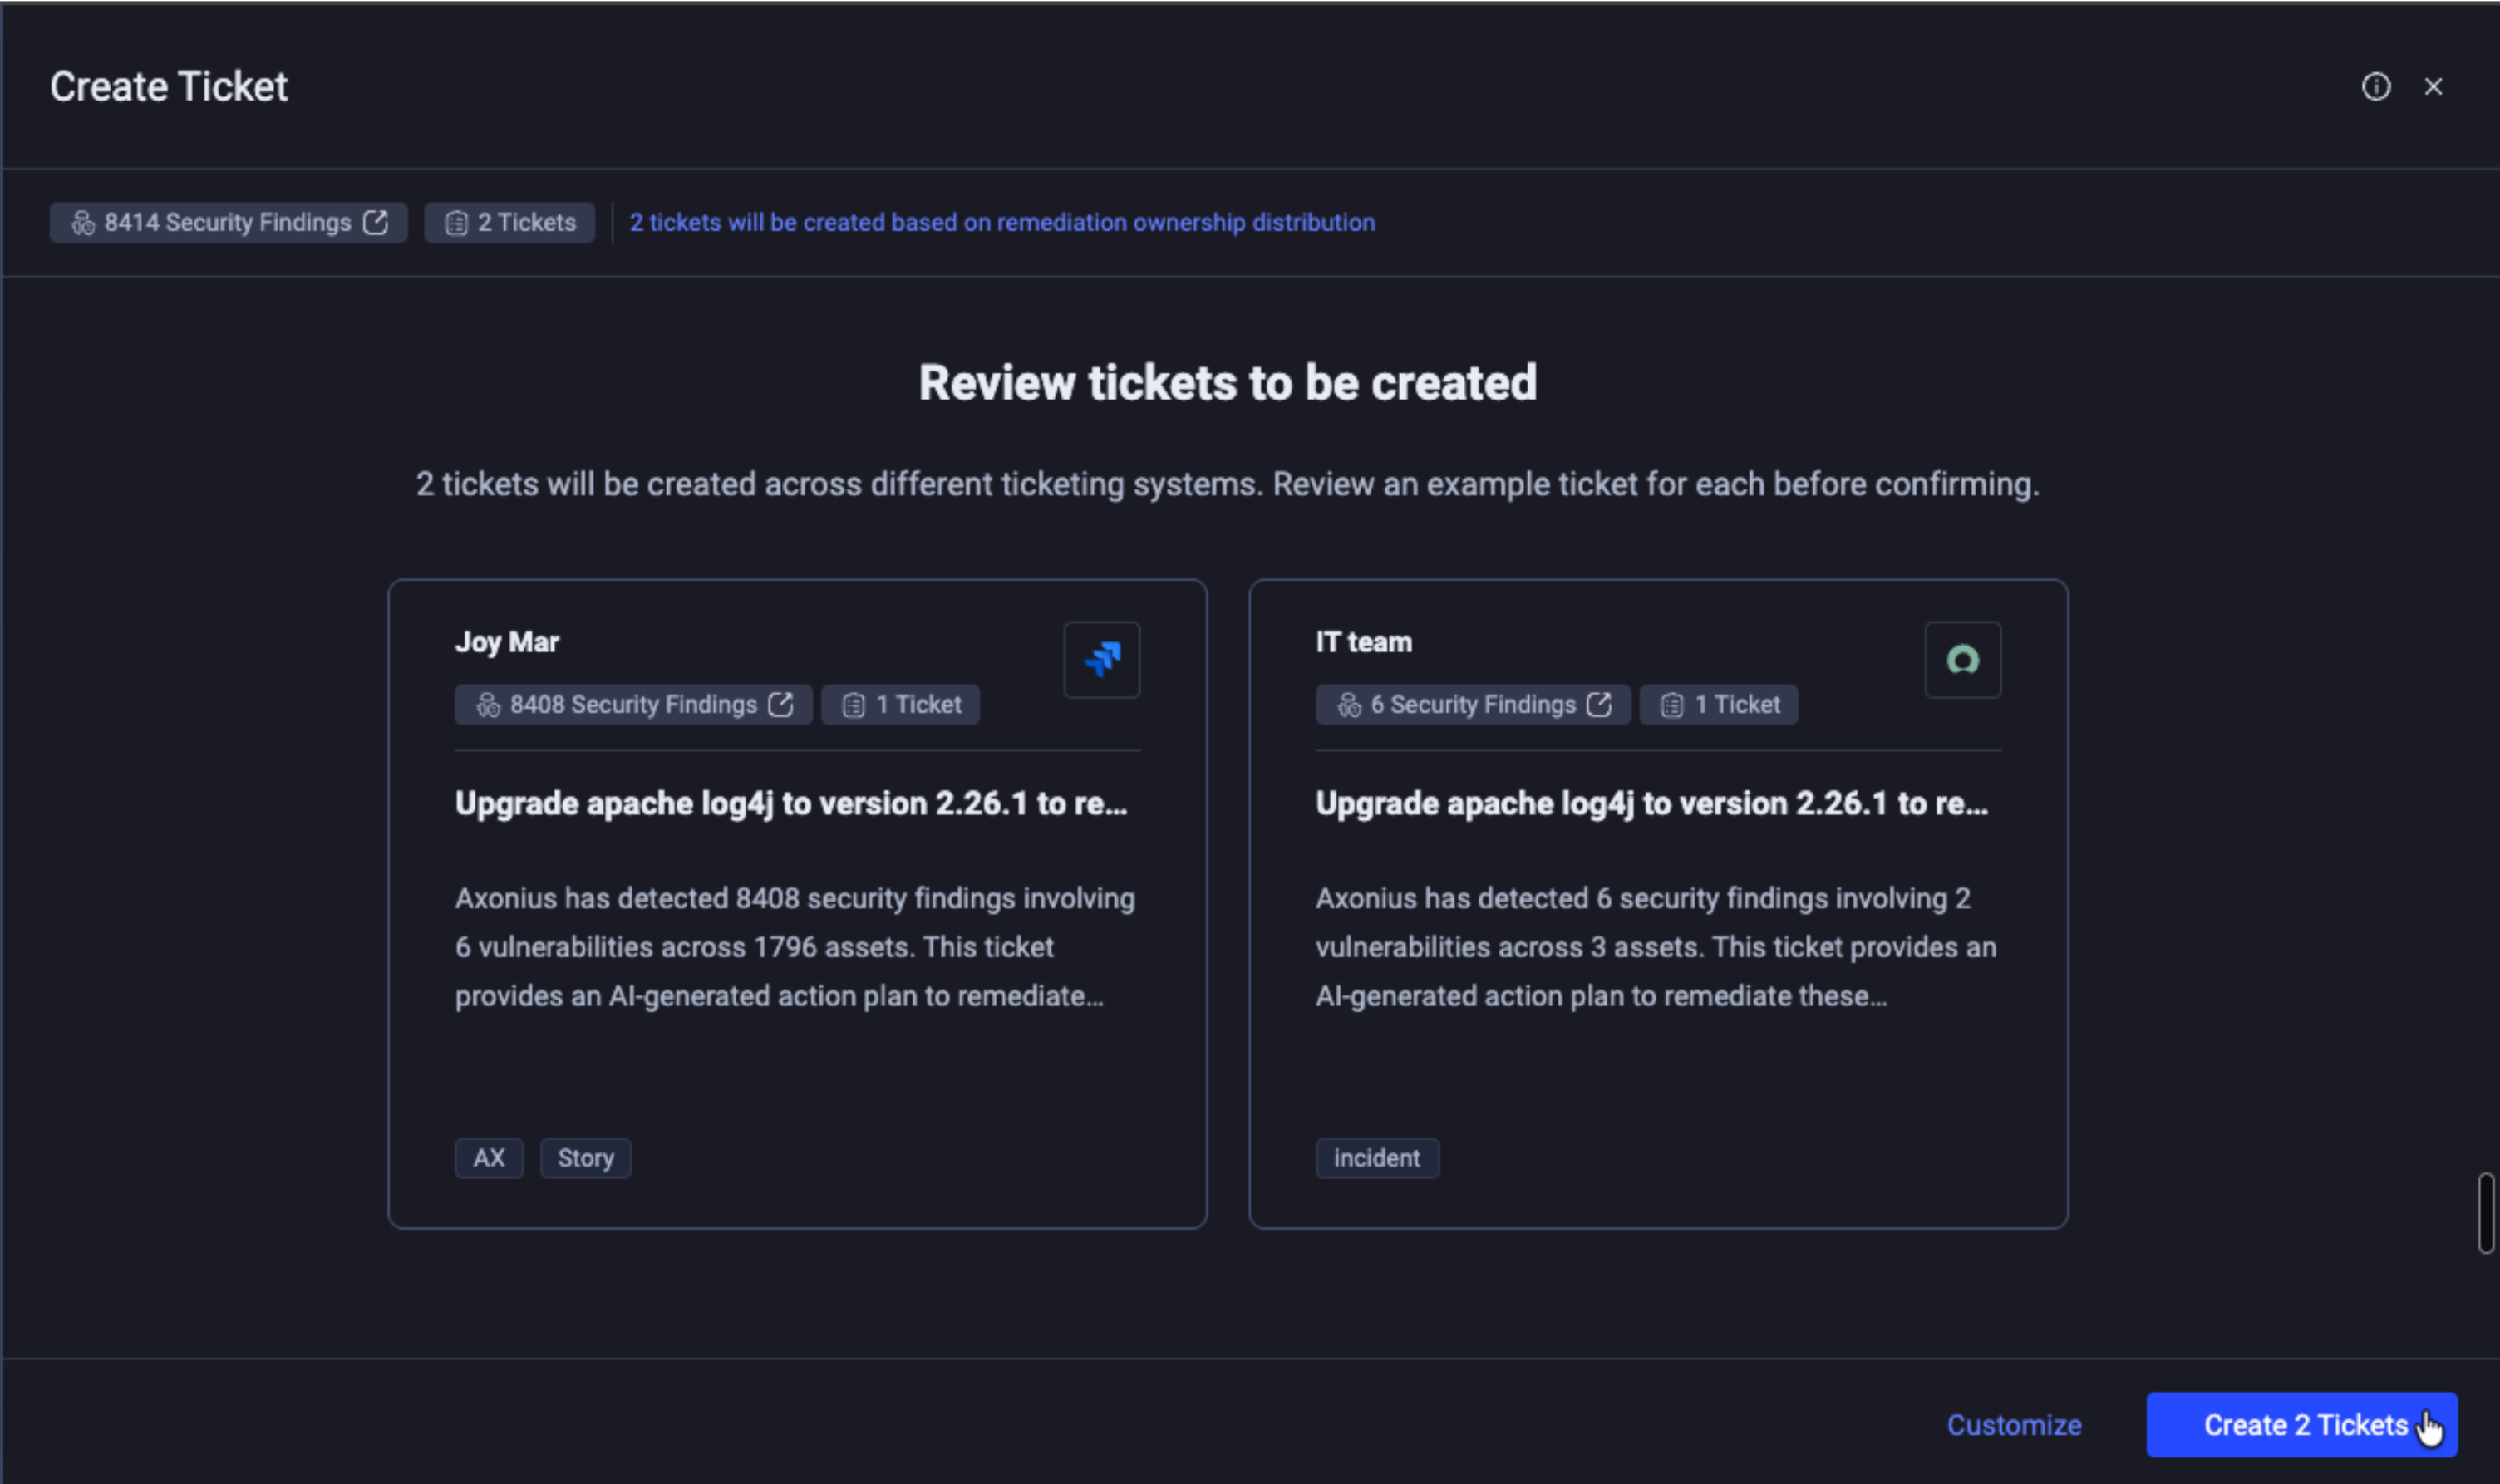This screenshot has height=1484, width=2500.
Task: Click the vertical scrollbar thumb
Action: click(2485, 1213)
